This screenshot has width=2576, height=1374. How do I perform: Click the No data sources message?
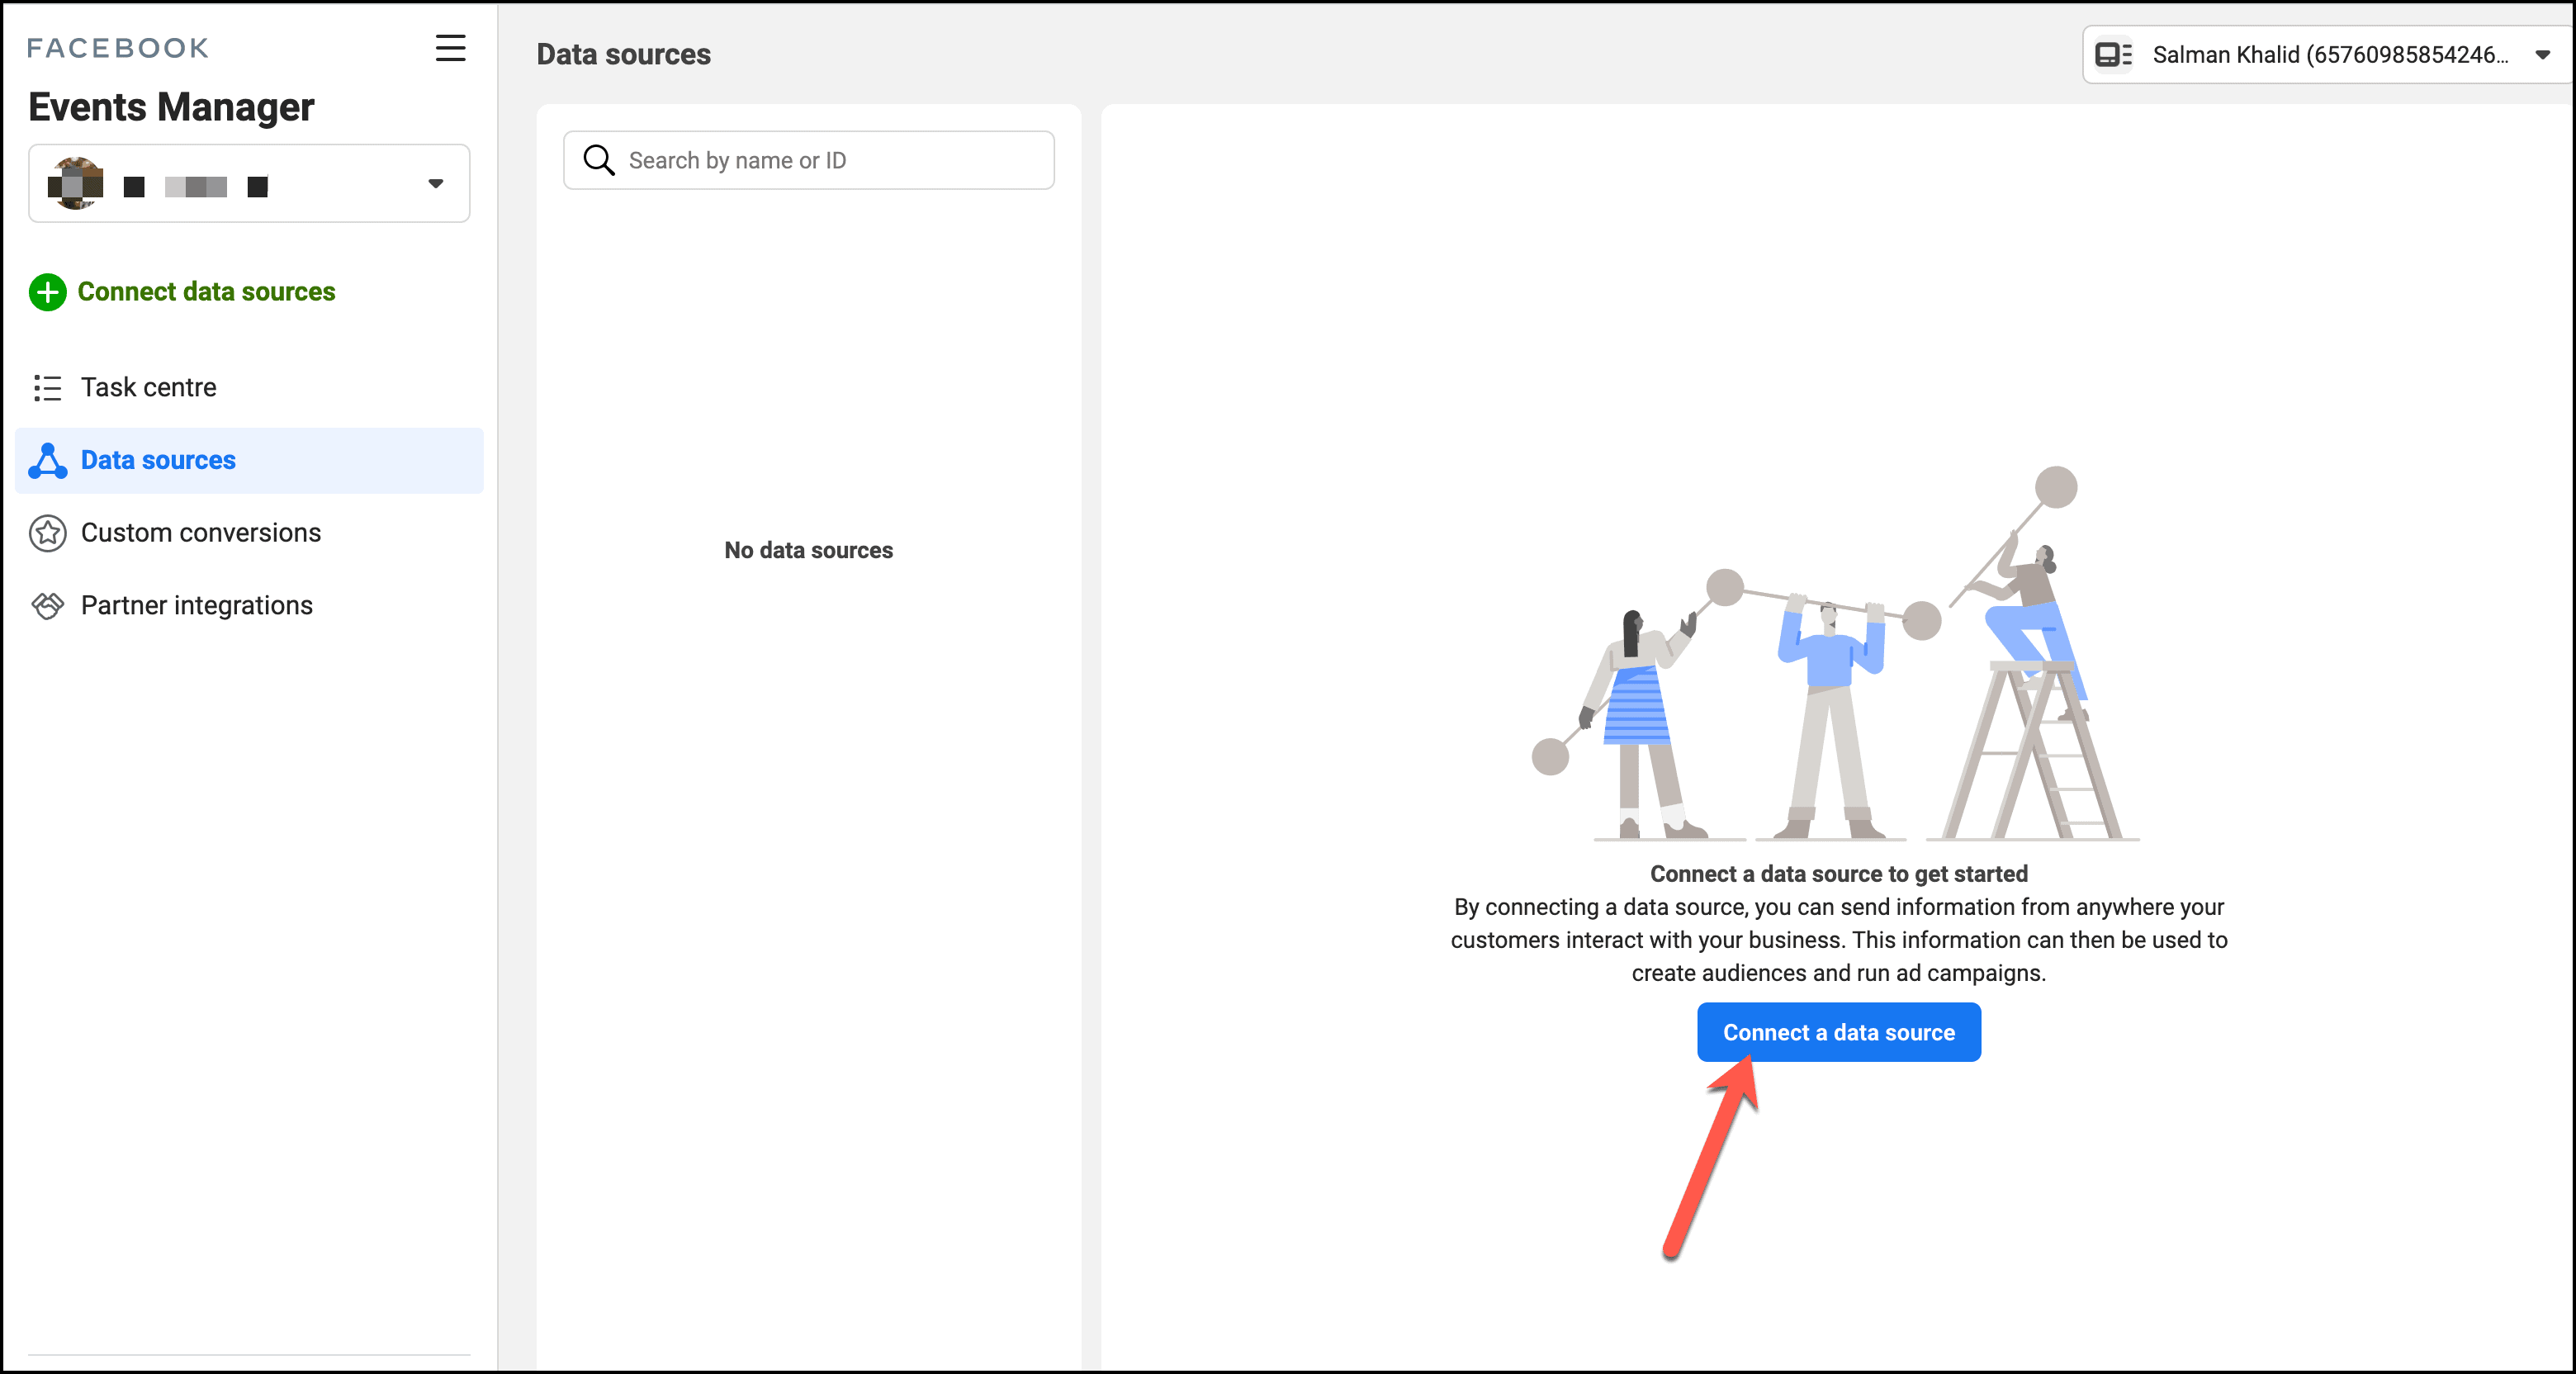[x=808, y=550]
